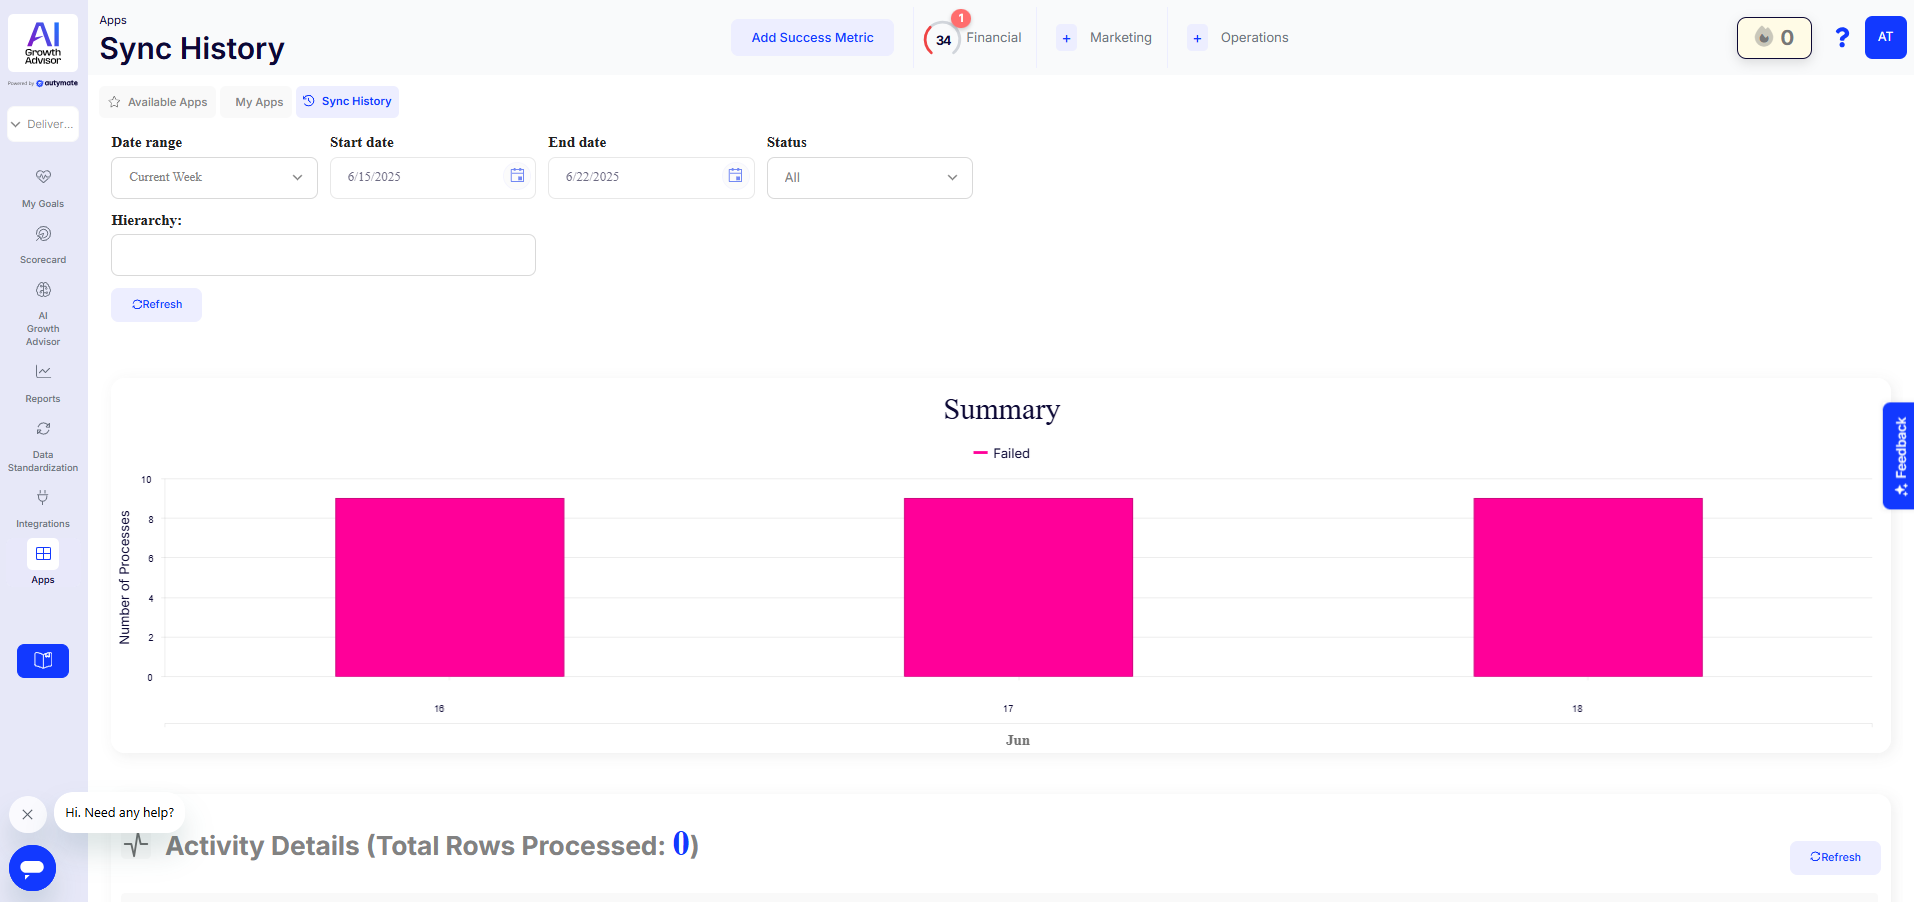The width and height of the screenshot is (1914, 902).
Task: Open the blue book guide button
Action: tap(43, 661)
